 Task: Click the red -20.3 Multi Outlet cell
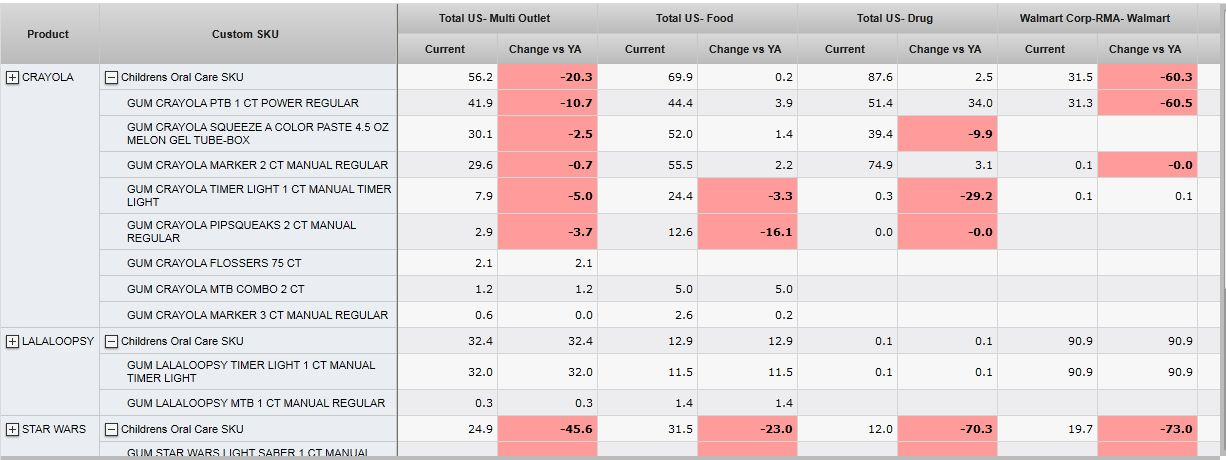pyautogui.click(x=547, y=77)
